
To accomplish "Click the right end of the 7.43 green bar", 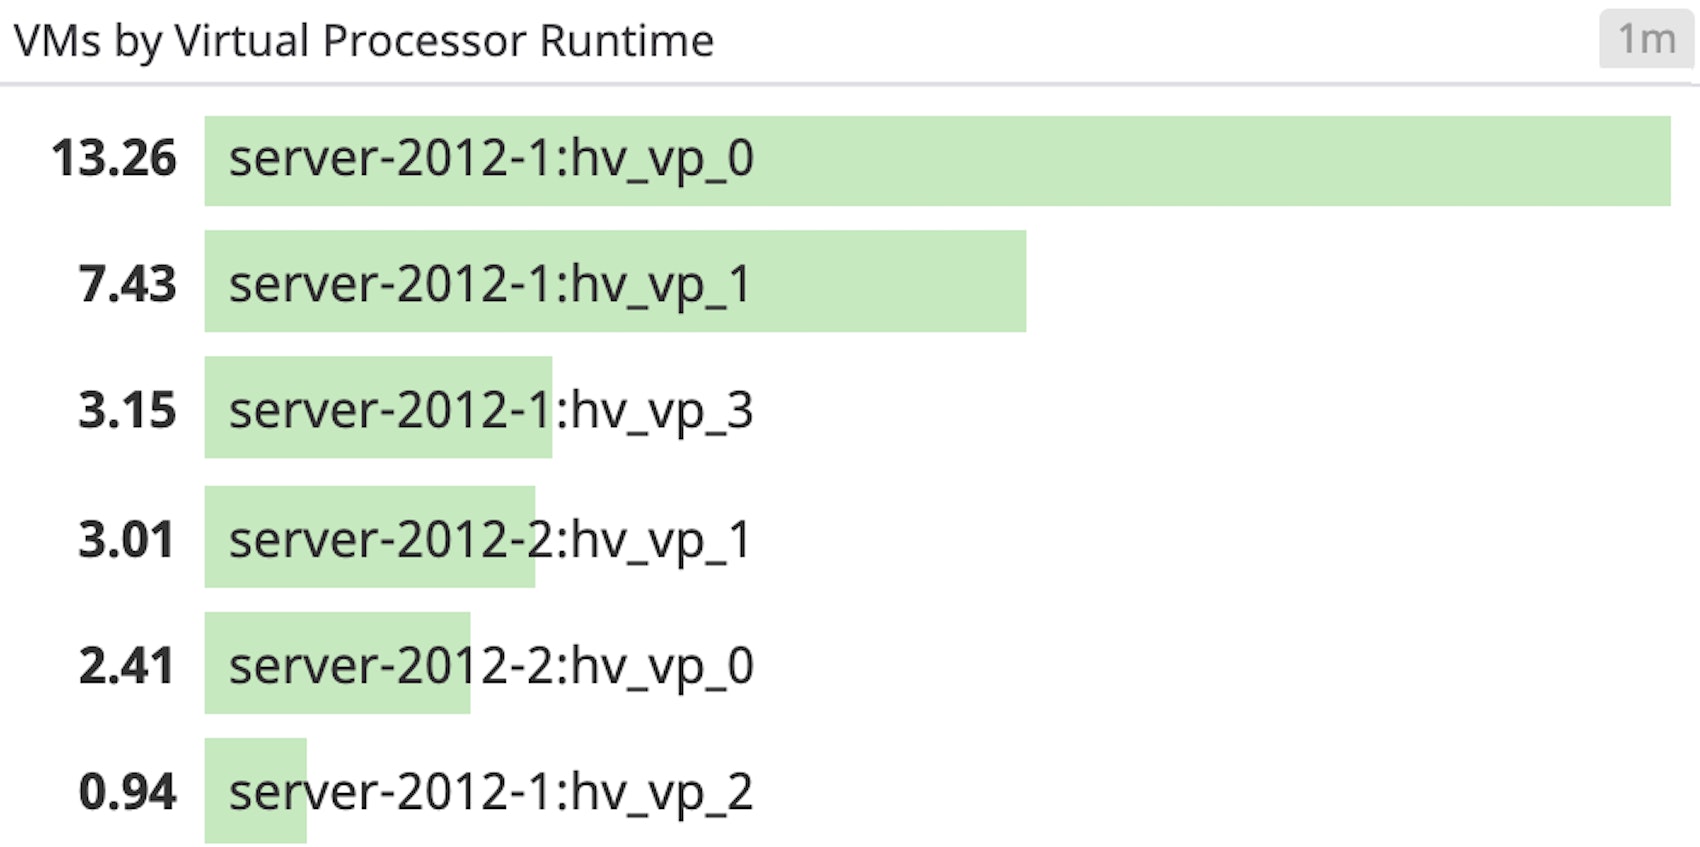I will click(x=1015, y=281).
